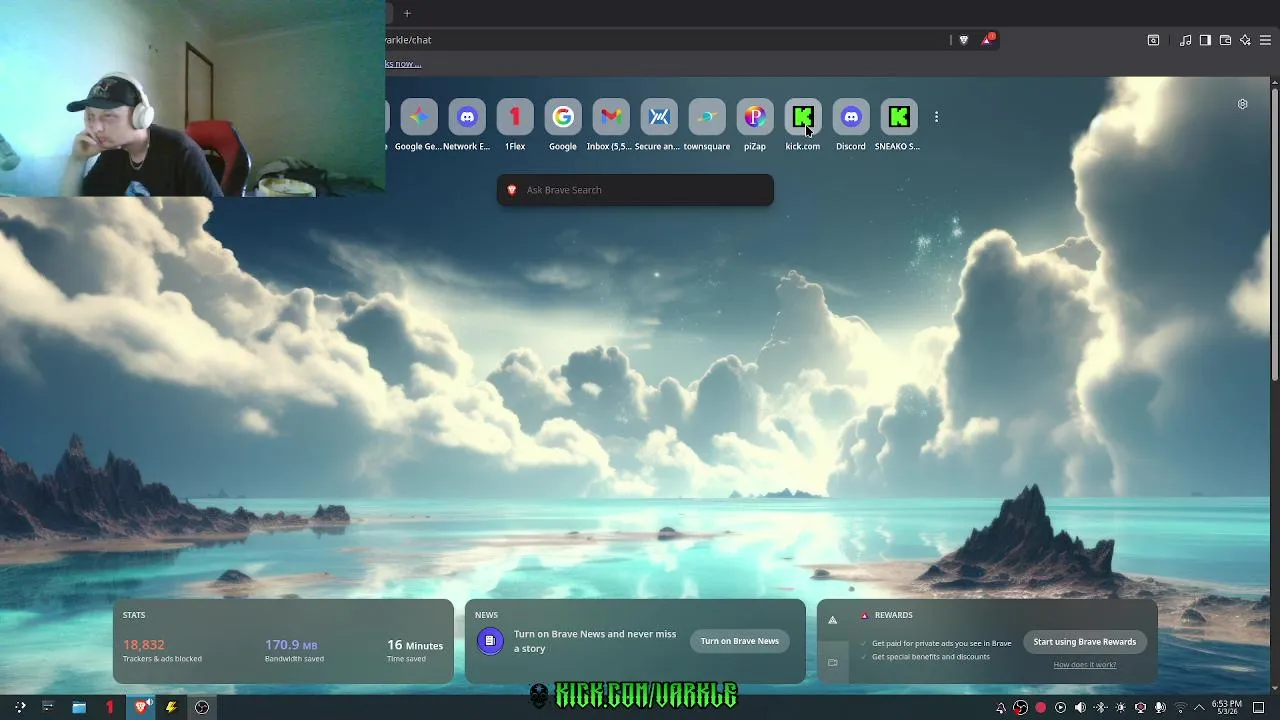Screen dimensions: 1280x720
Task: Toggle the microphone tray icon
Action: pos(1160,708)
